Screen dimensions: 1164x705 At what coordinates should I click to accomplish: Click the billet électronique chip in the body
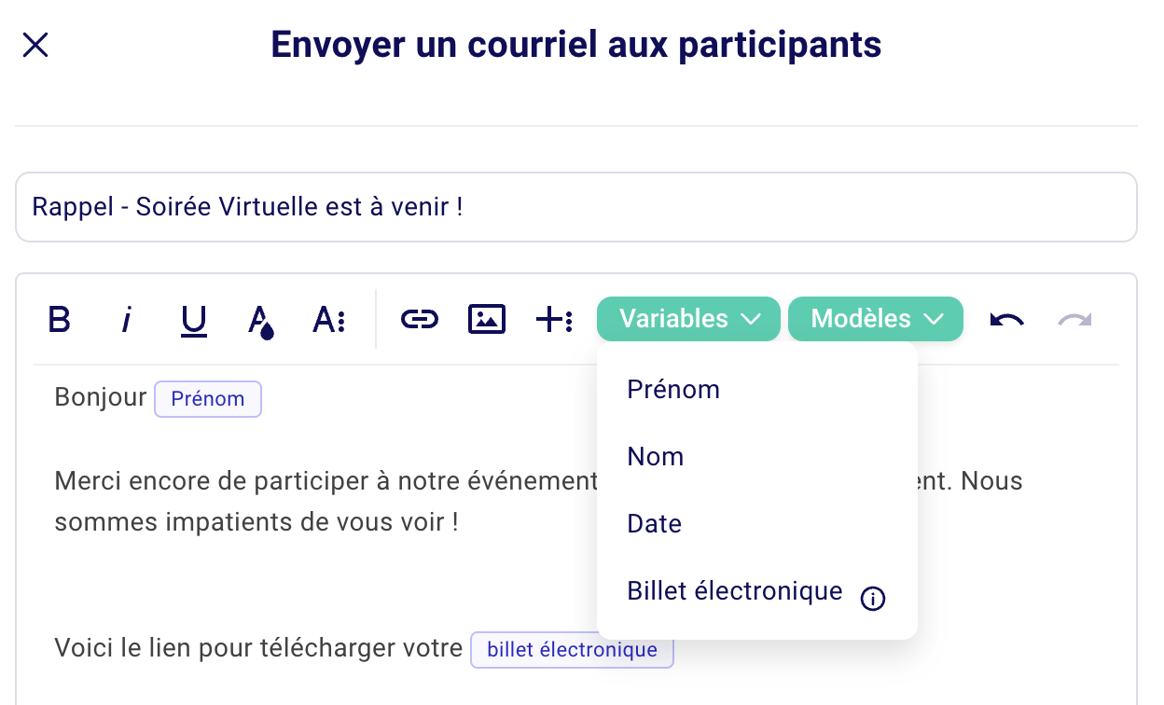(x=571, y=649)
